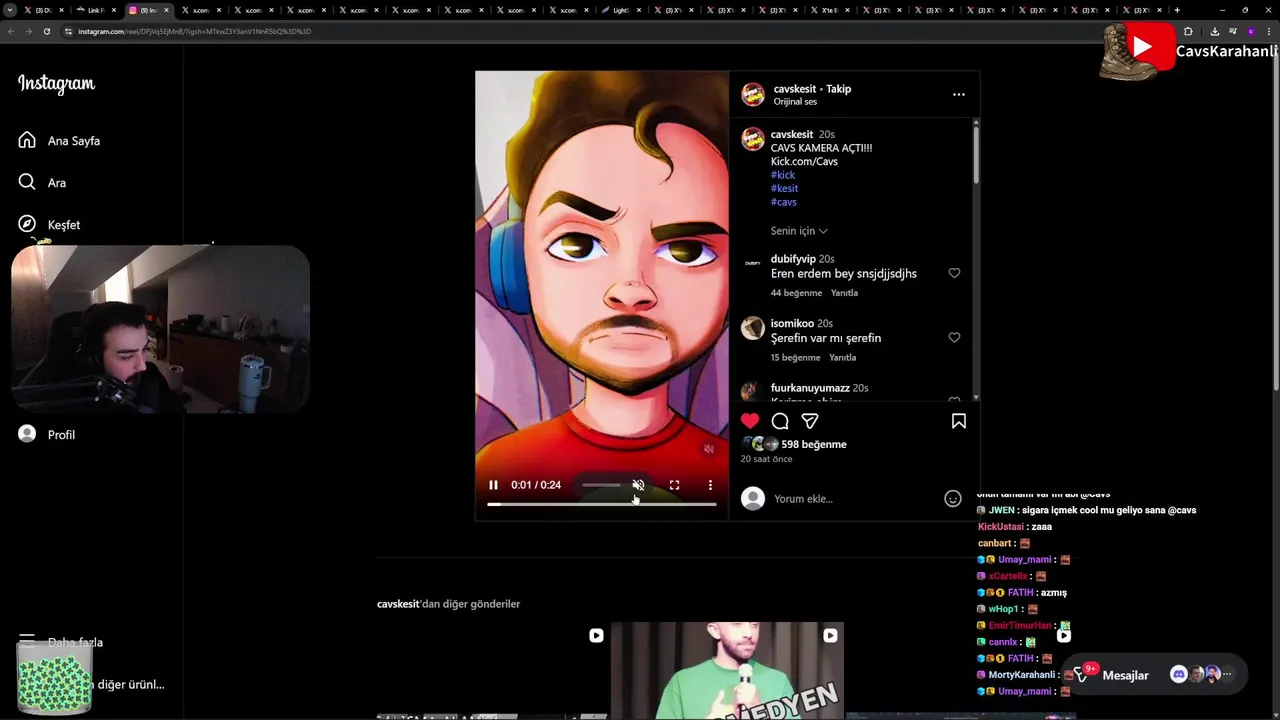1280x720 pixels.
Task: Click comments panel scrollbar
Action: click(x=976, y=155)
